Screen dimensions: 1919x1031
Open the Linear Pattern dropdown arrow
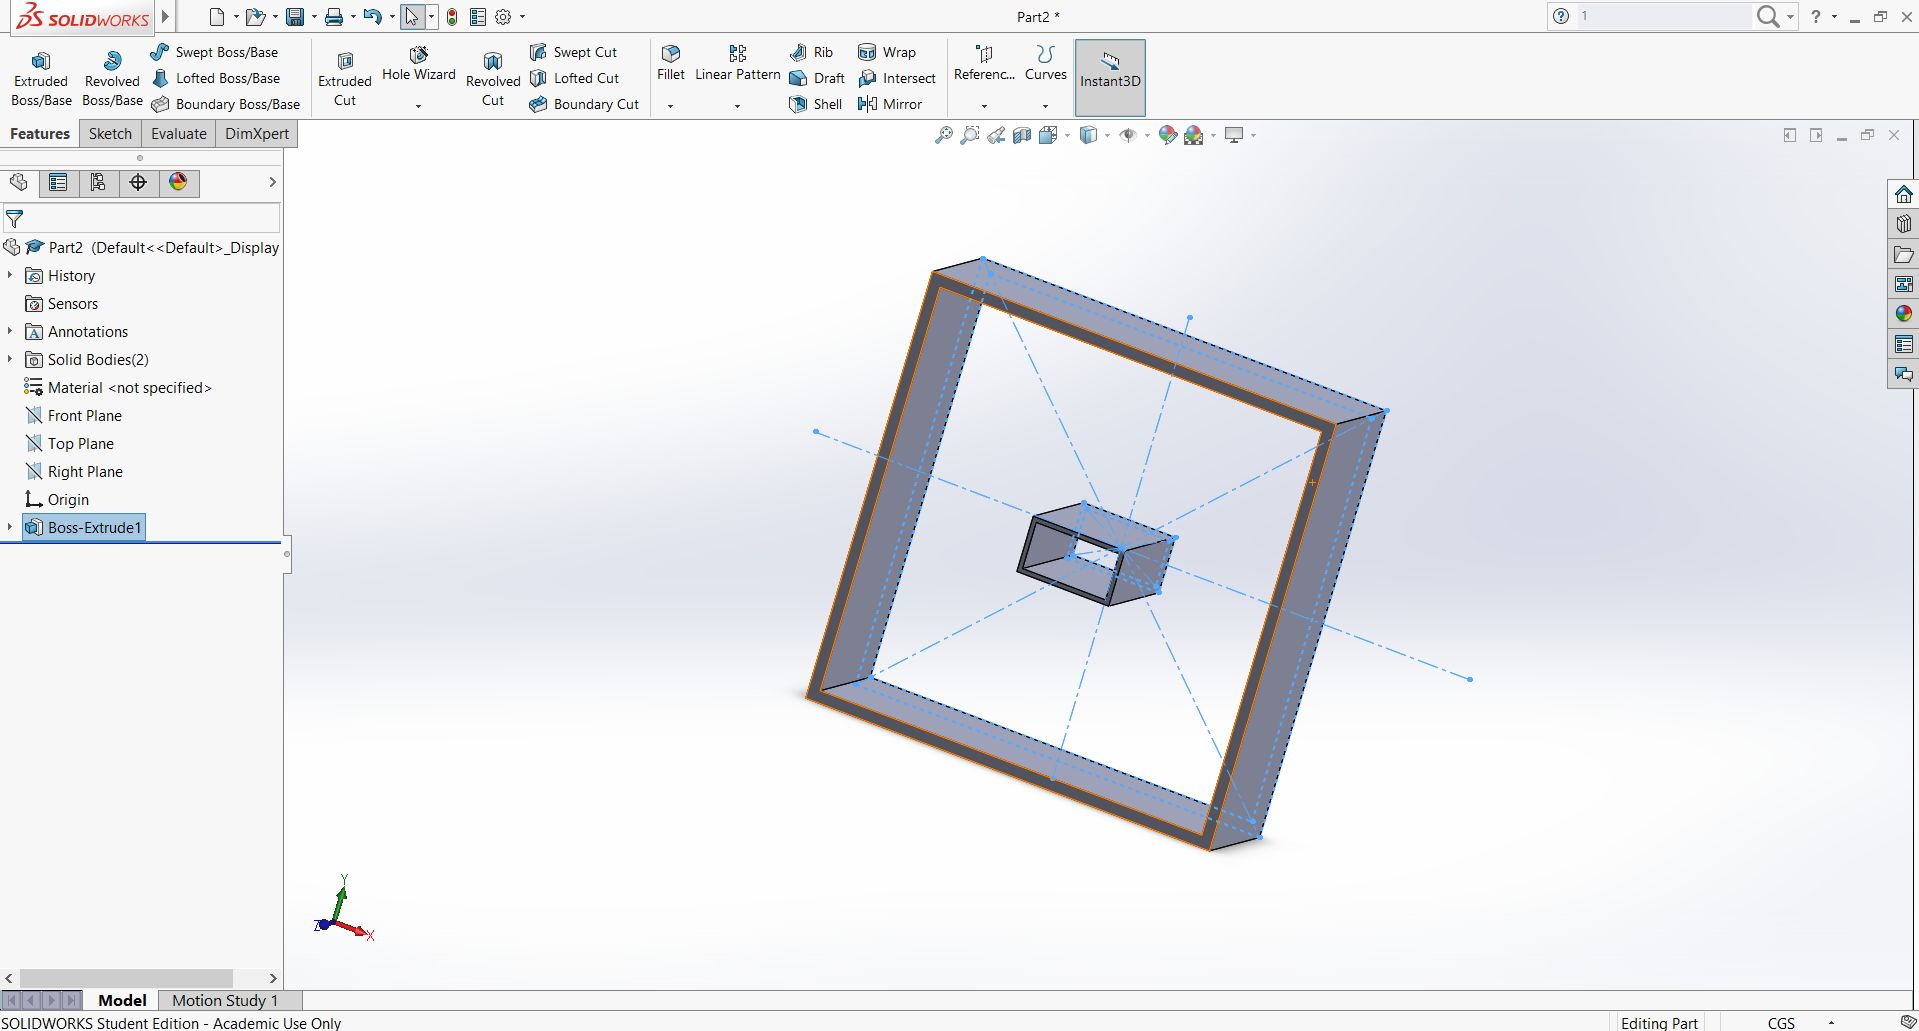737,105
